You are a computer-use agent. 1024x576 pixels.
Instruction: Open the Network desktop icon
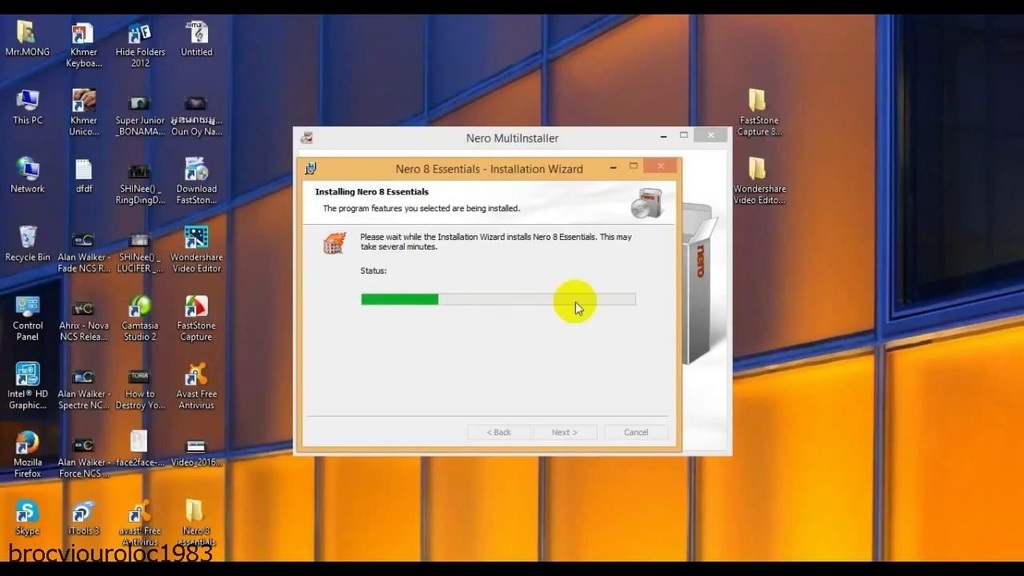click(27, 175)
